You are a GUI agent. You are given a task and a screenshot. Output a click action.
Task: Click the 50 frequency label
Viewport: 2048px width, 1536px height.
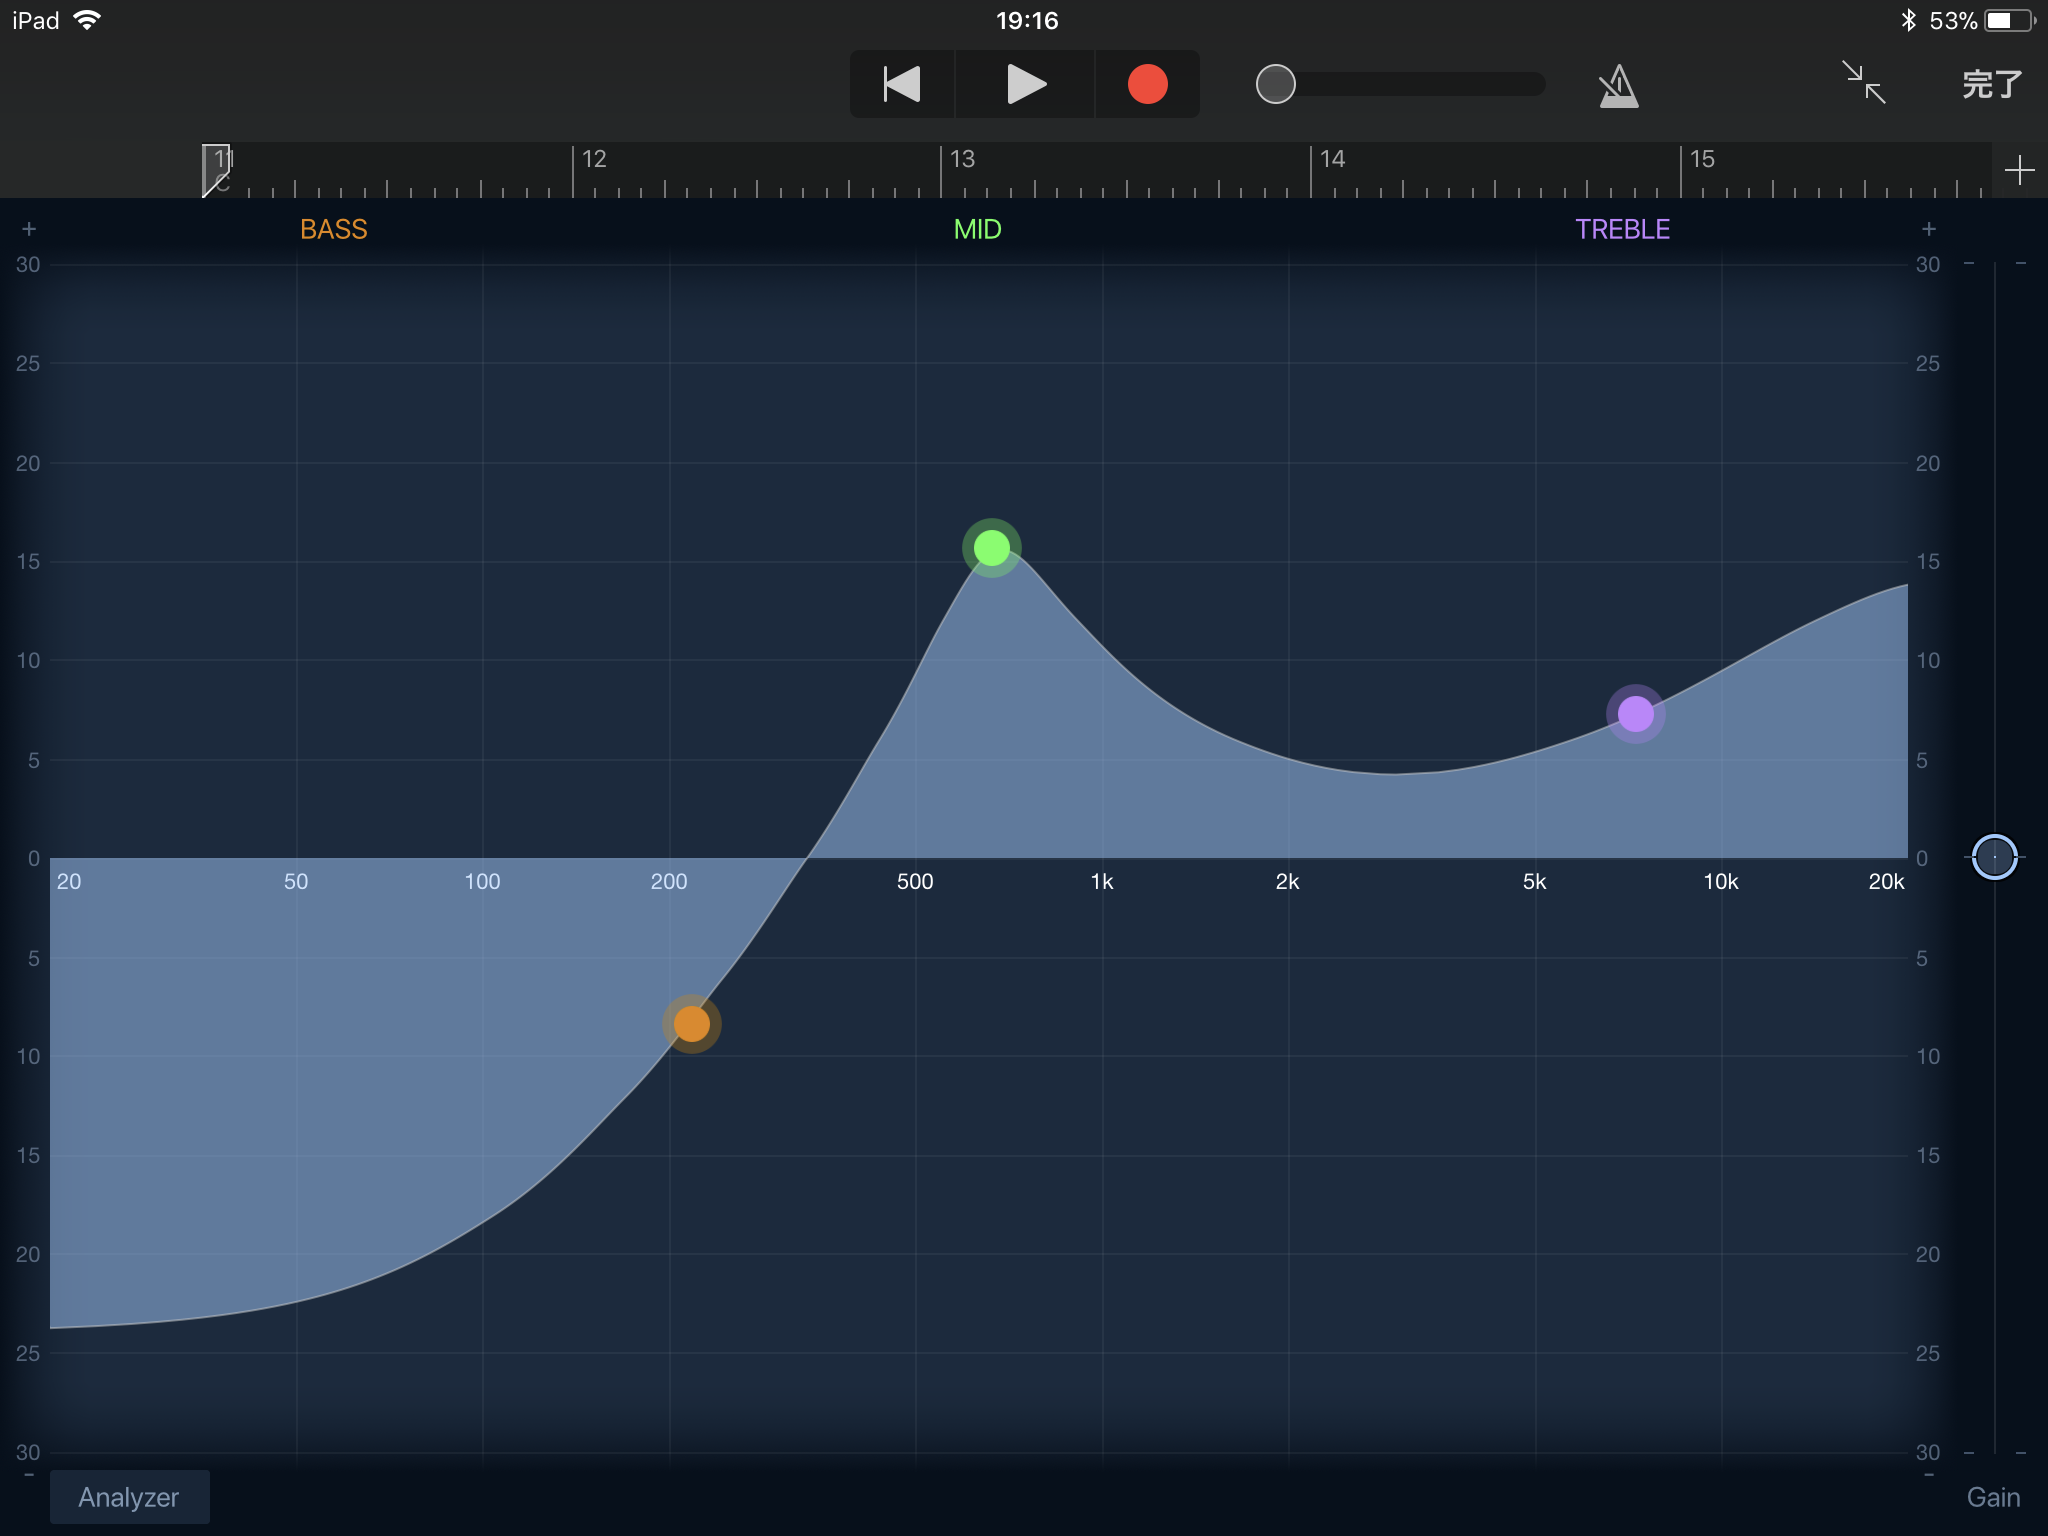(x=296, y=881)
